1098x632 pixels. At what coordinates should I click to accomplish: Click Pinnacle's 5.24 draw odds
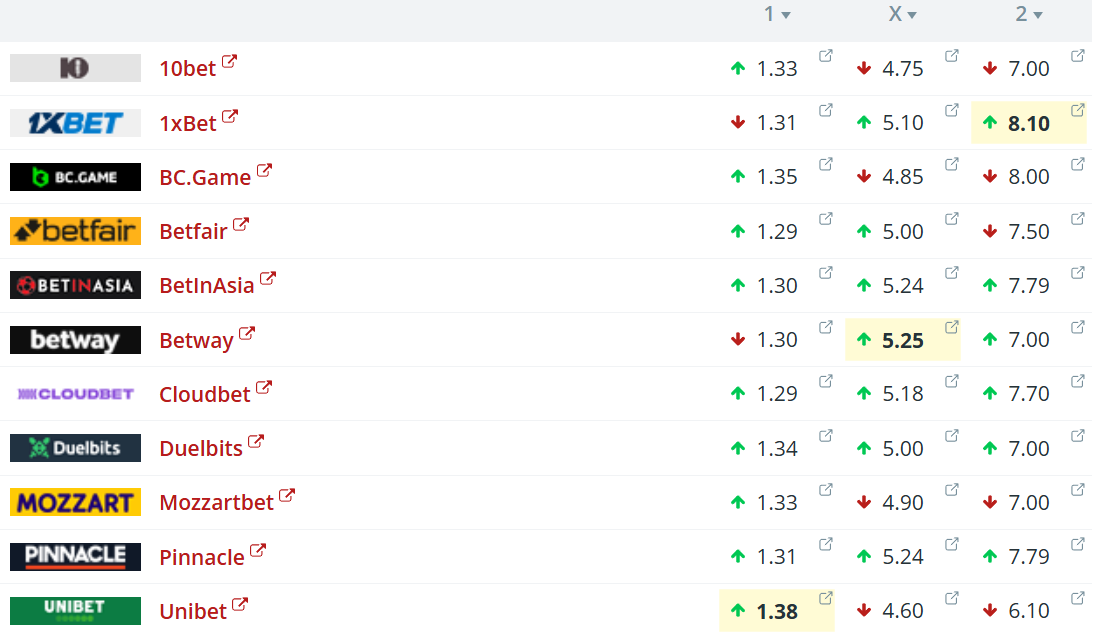[903, 557]
